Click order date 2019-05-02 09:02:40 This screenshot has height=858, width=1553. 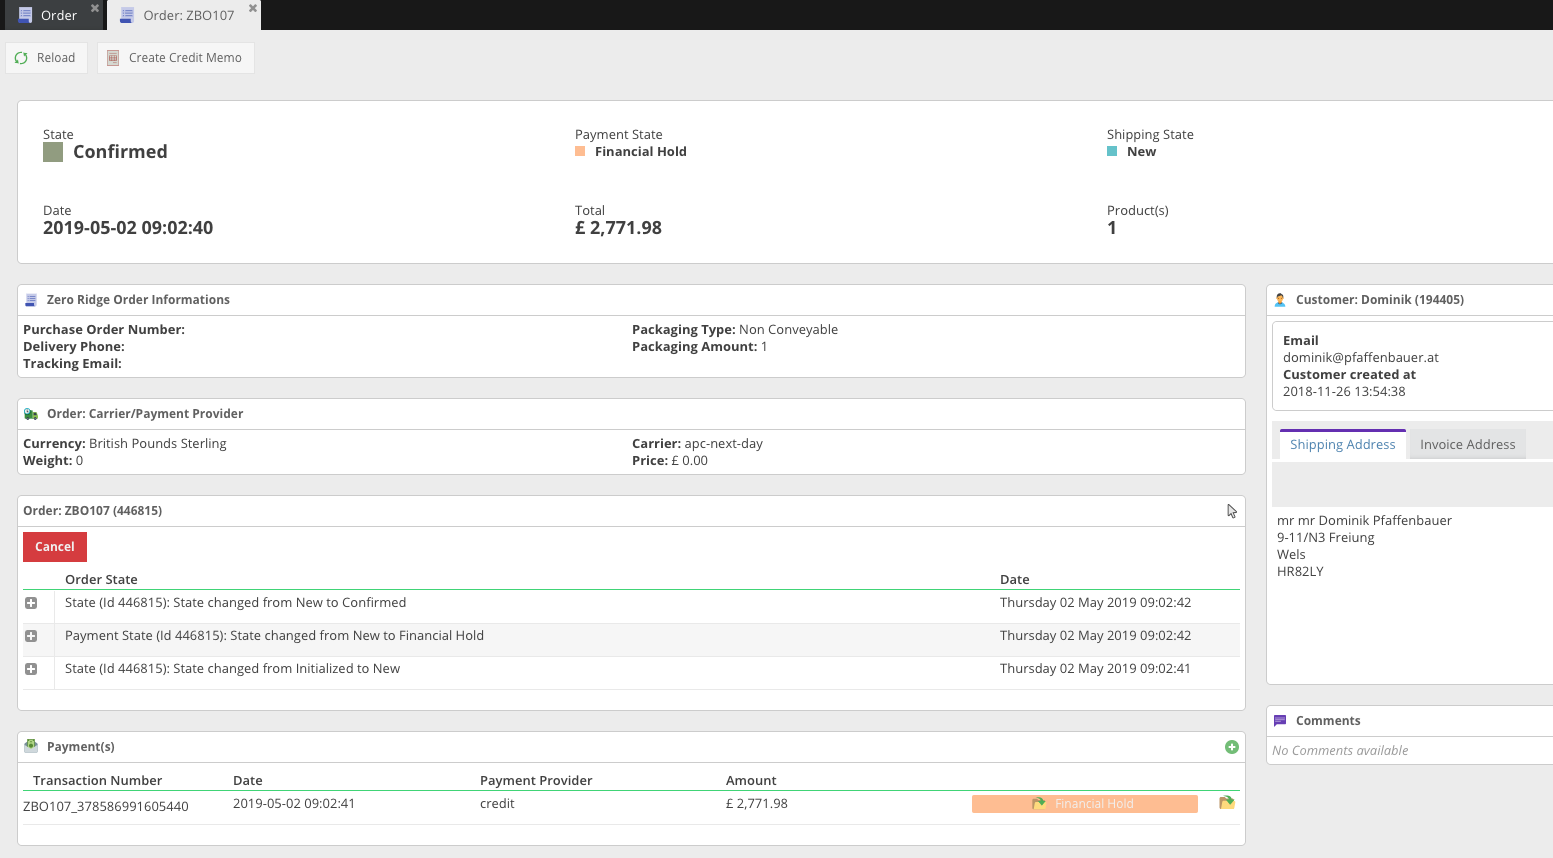[x=128, y=228]
